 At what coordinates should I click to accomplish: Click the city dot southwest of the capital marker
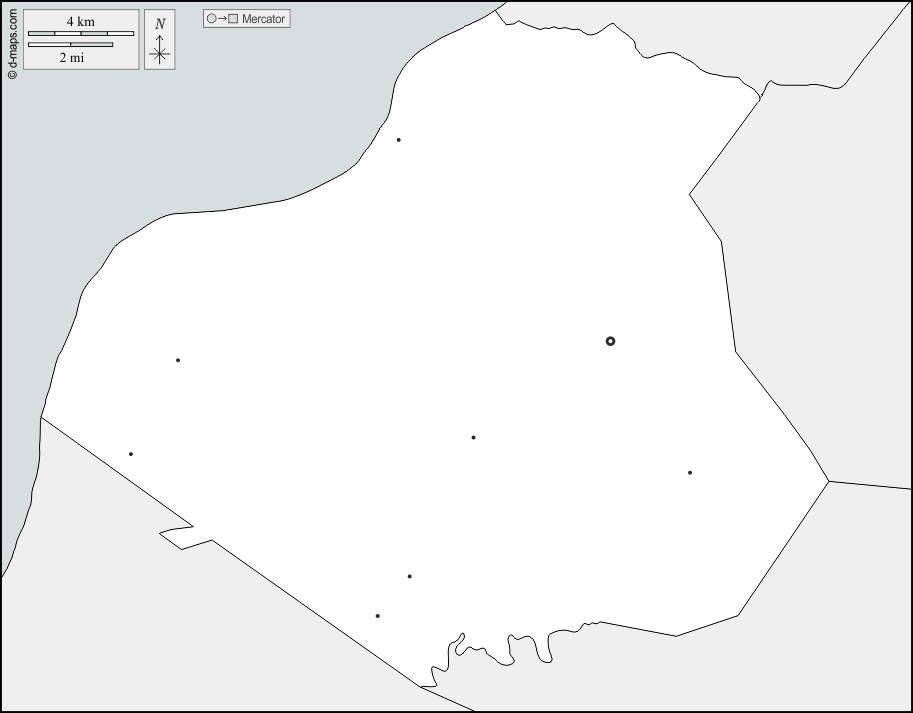click(473, 437)
